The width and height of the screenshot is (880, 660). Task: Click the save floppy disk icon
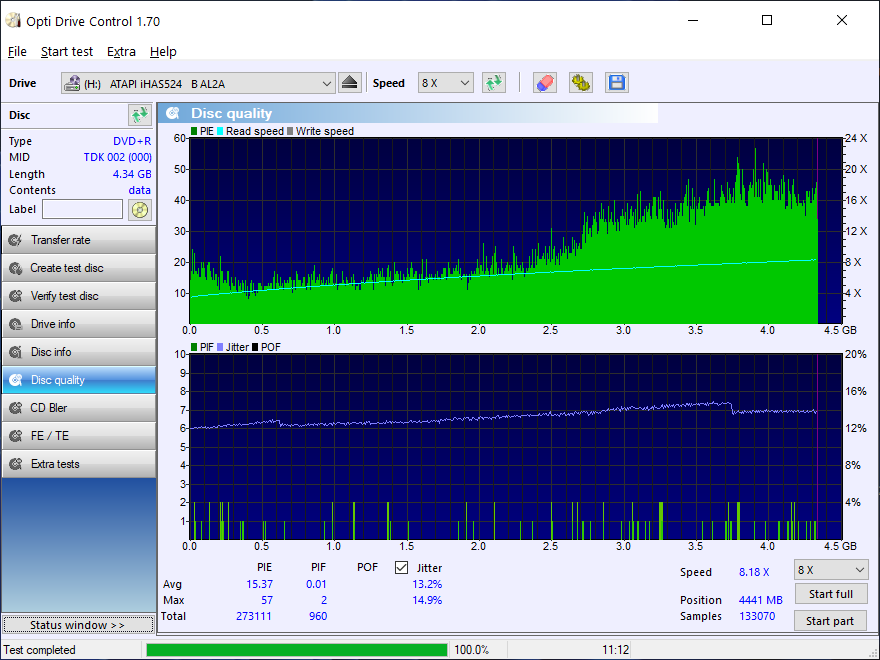pos(616,83)
